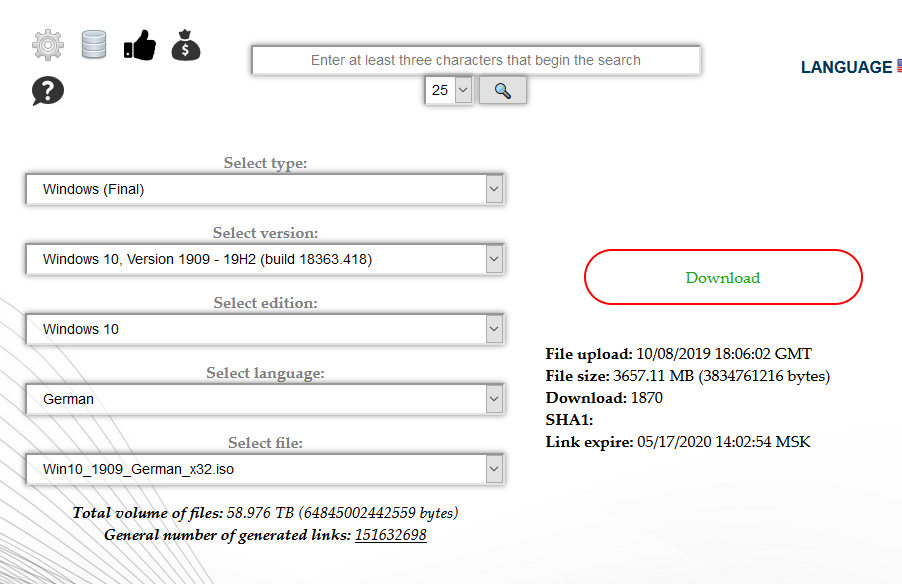Click the Select file: label
902x584 pixels.
coord(265,443)
